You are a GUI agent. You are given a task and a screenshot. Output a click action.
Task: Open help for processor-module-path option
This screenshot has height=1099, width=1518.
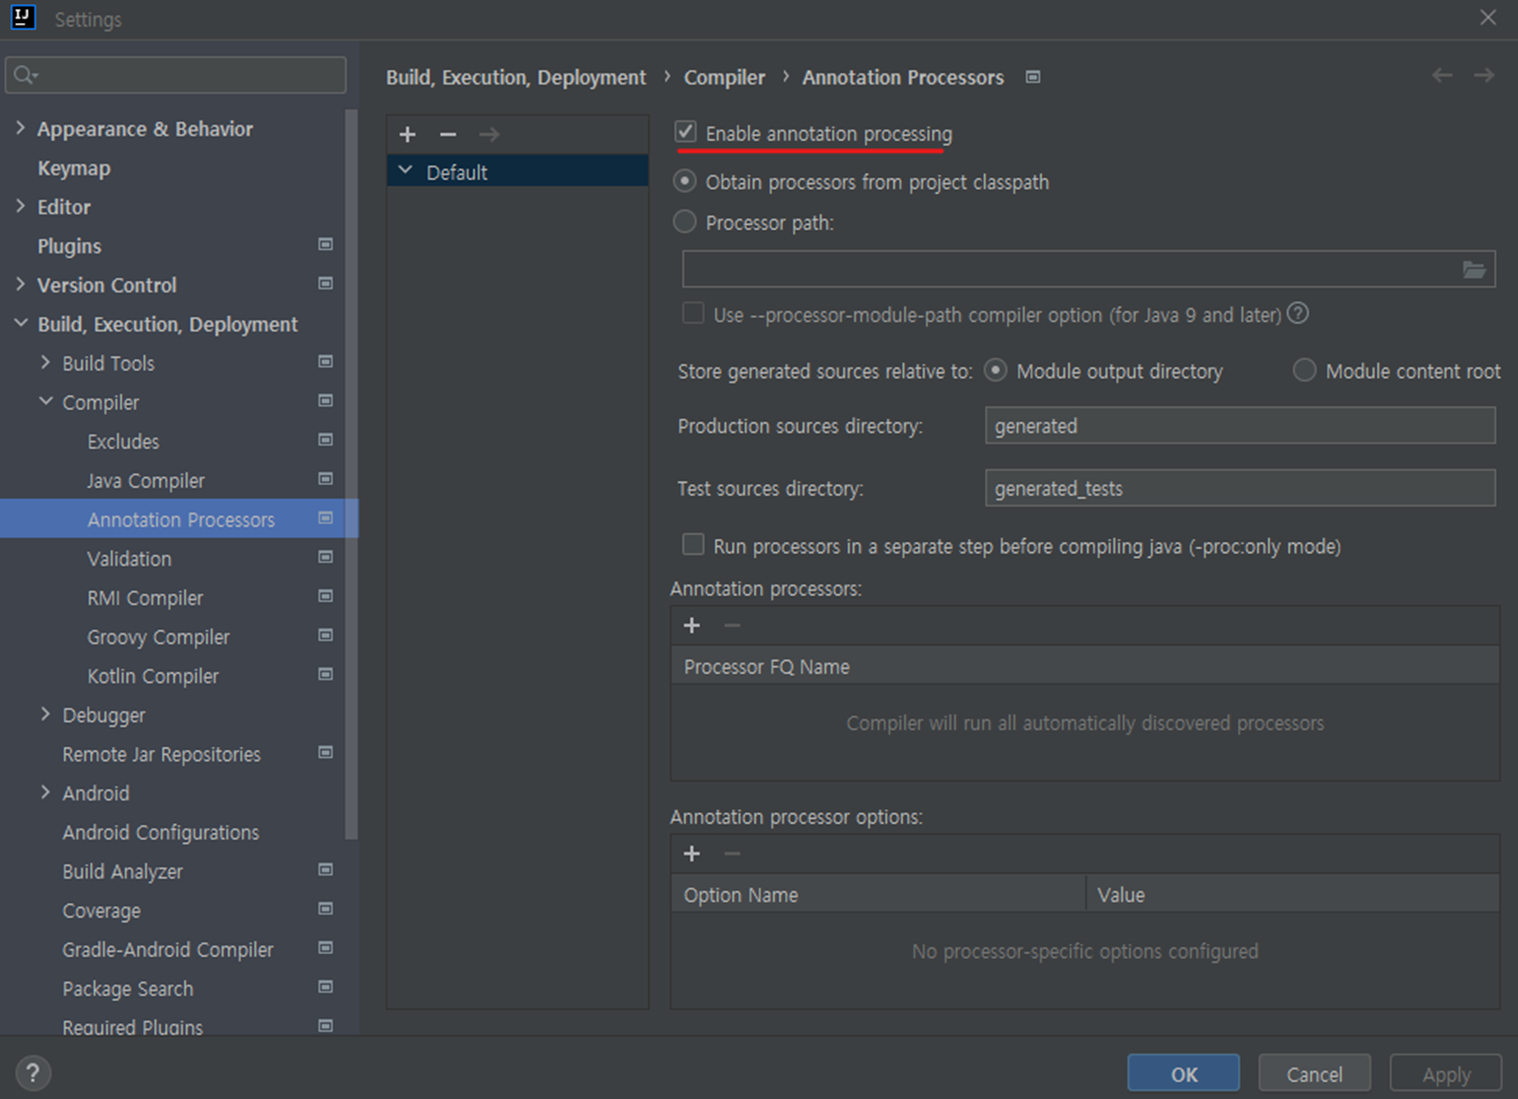[1298, 314]
